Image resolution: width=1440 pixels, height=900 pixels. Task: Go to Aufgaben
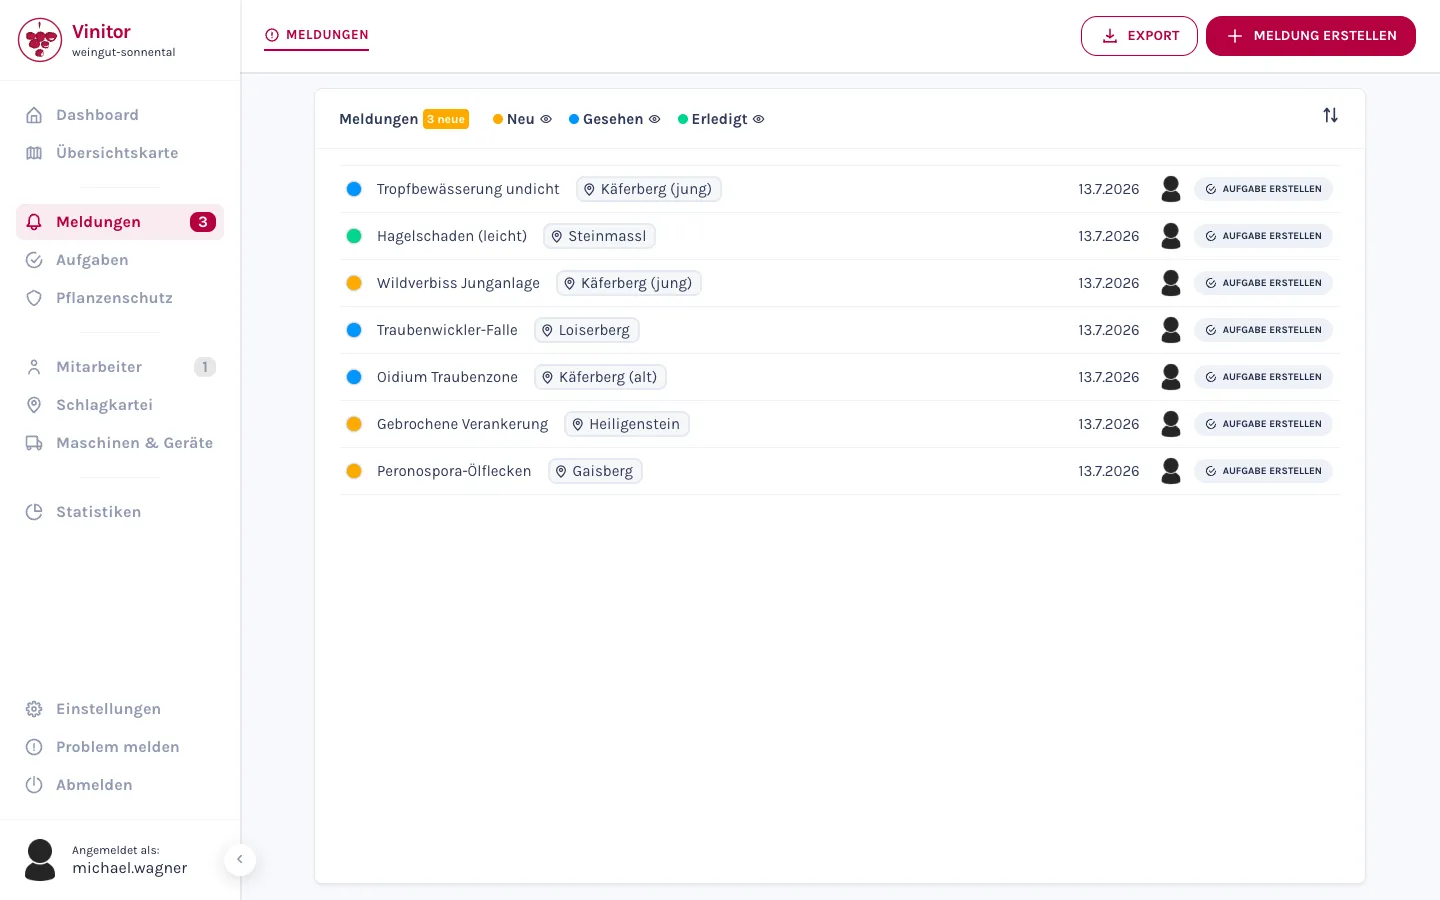[120, 260]
